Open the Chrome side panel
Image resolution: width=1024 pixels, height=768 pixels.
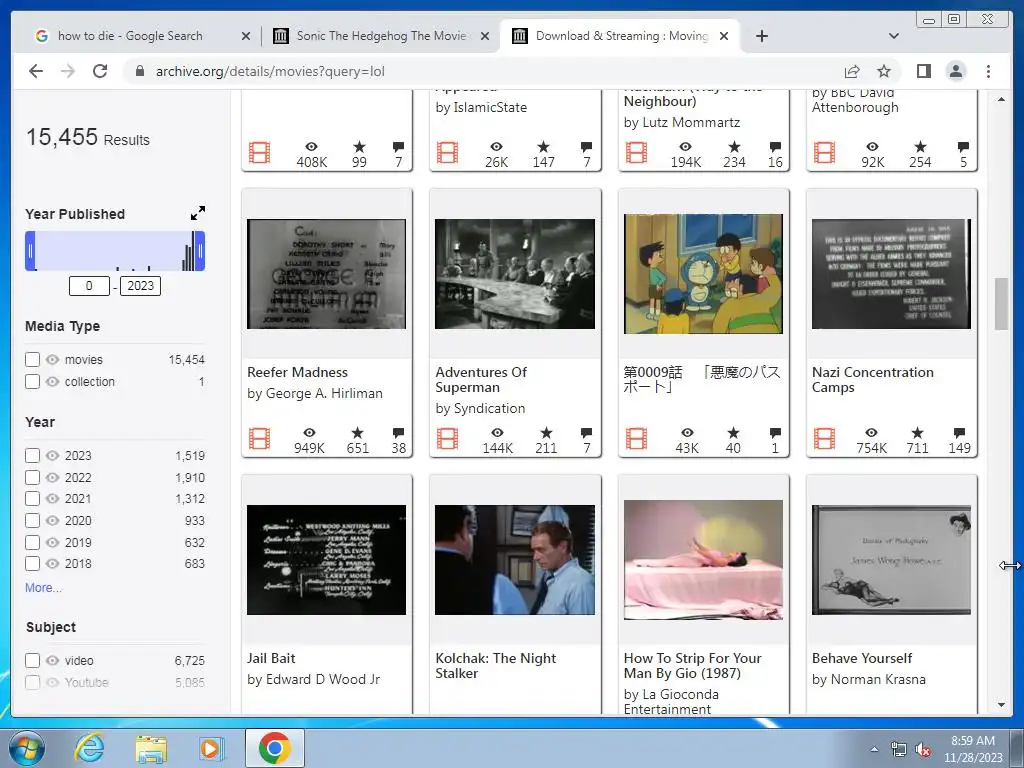(x=923, y=71)
